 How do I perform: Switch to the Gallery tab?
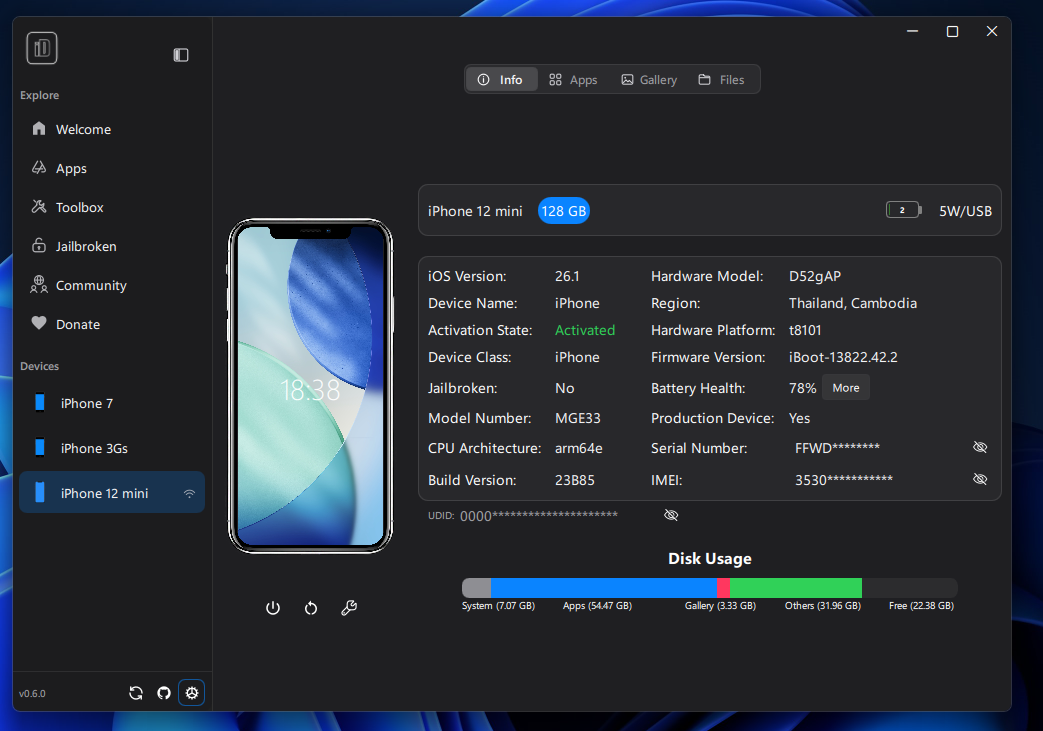[x=649, y=80]
